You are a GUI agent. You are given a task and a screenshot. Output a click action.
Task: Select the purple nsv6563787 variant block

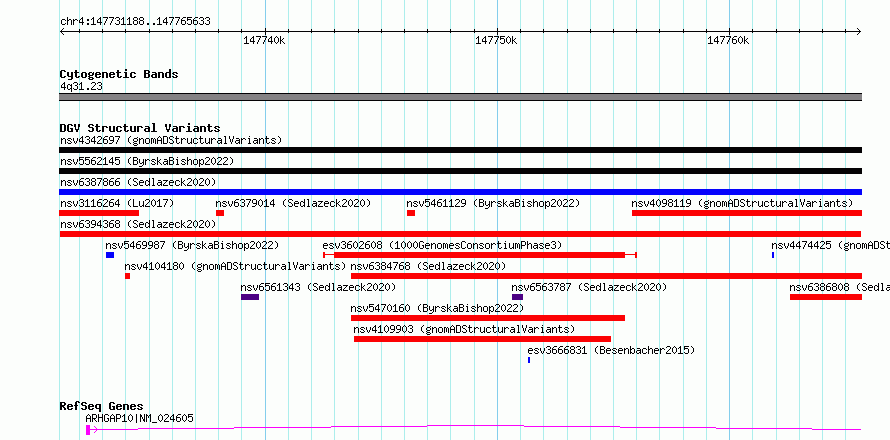pyautogui.click(x=517, y=297)
